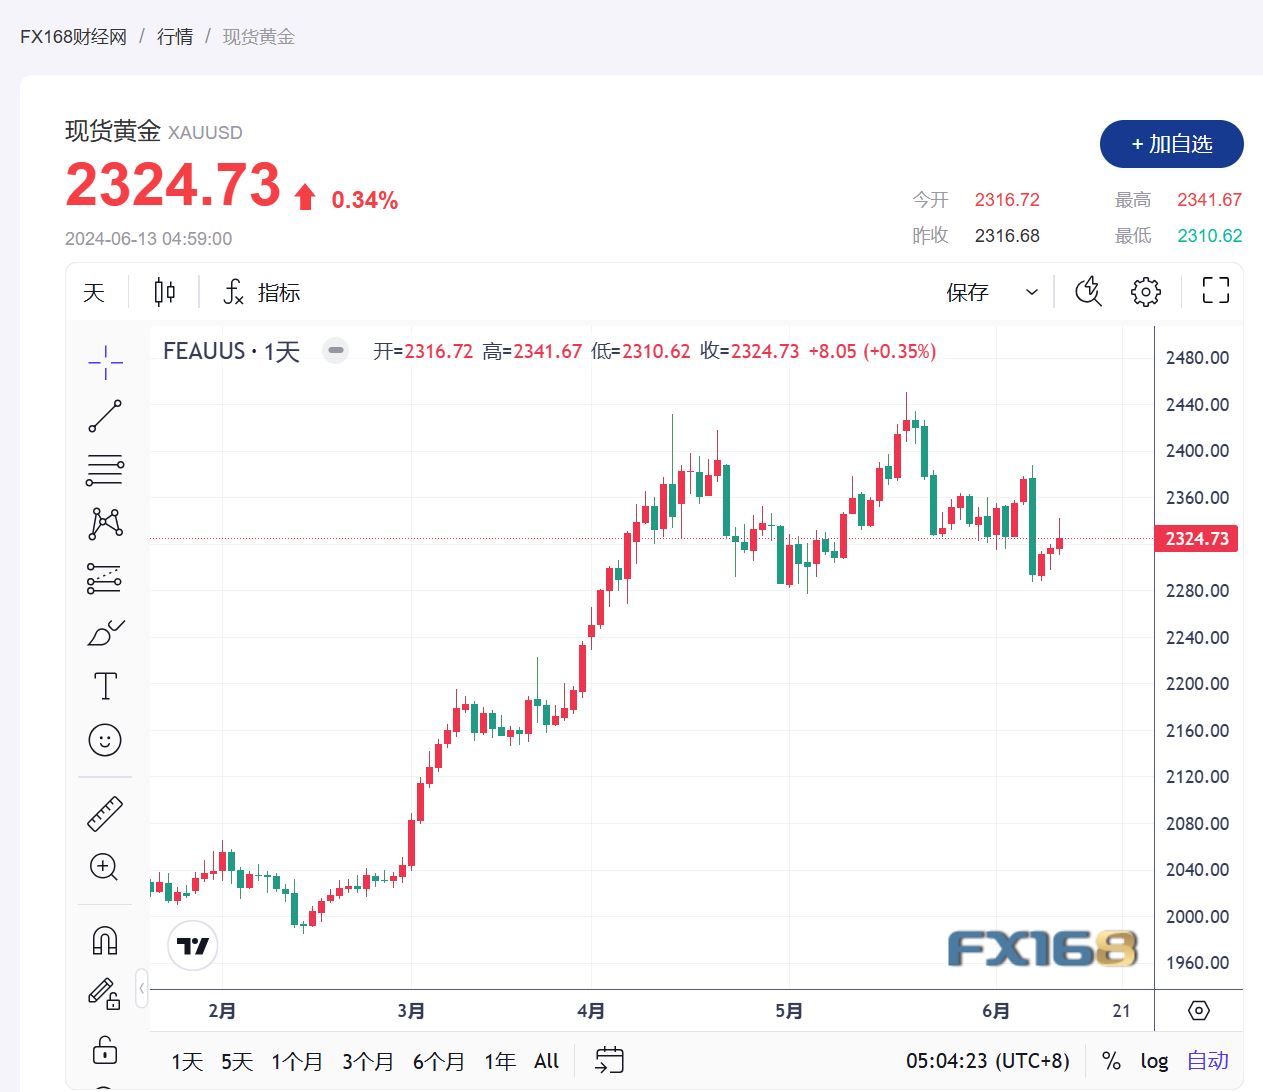Viewport: 1263px width, 1092px height.
Task: Select the 3个月 time range
Action: click(x=368, y=1061)
